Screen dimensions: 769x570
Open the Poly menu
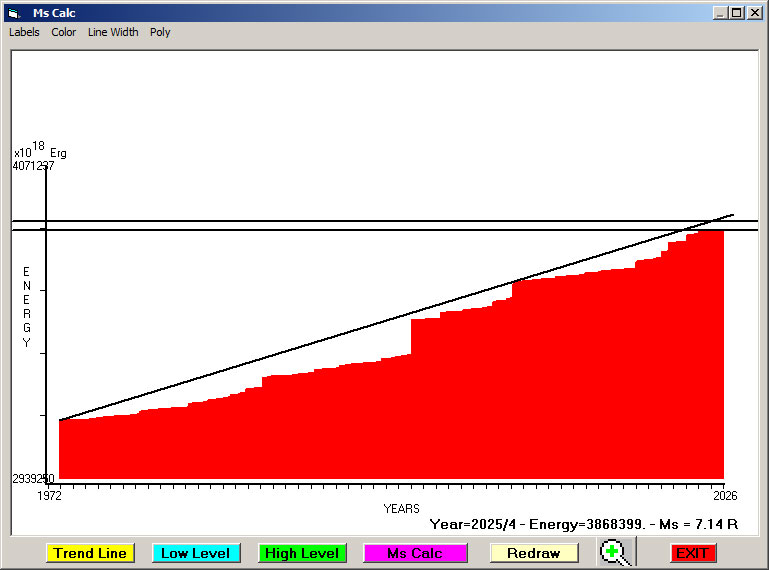[x=160, y=32]
